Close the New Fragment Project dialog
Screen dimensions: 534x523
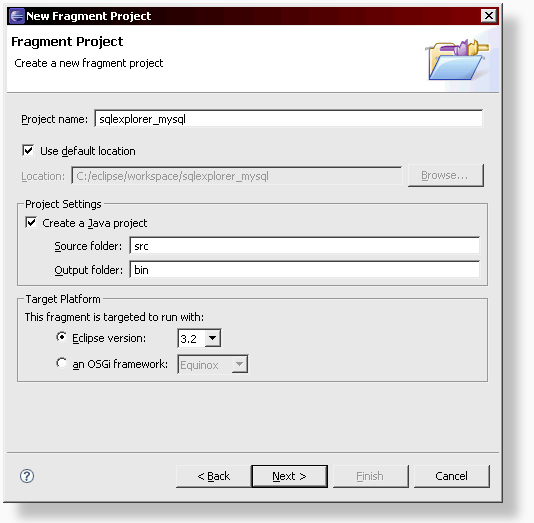click(x=489, y=16)
